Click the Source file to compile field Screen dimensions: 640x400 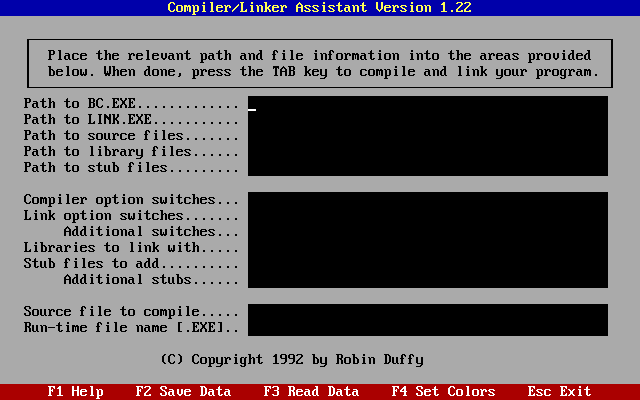pos(427,312)
